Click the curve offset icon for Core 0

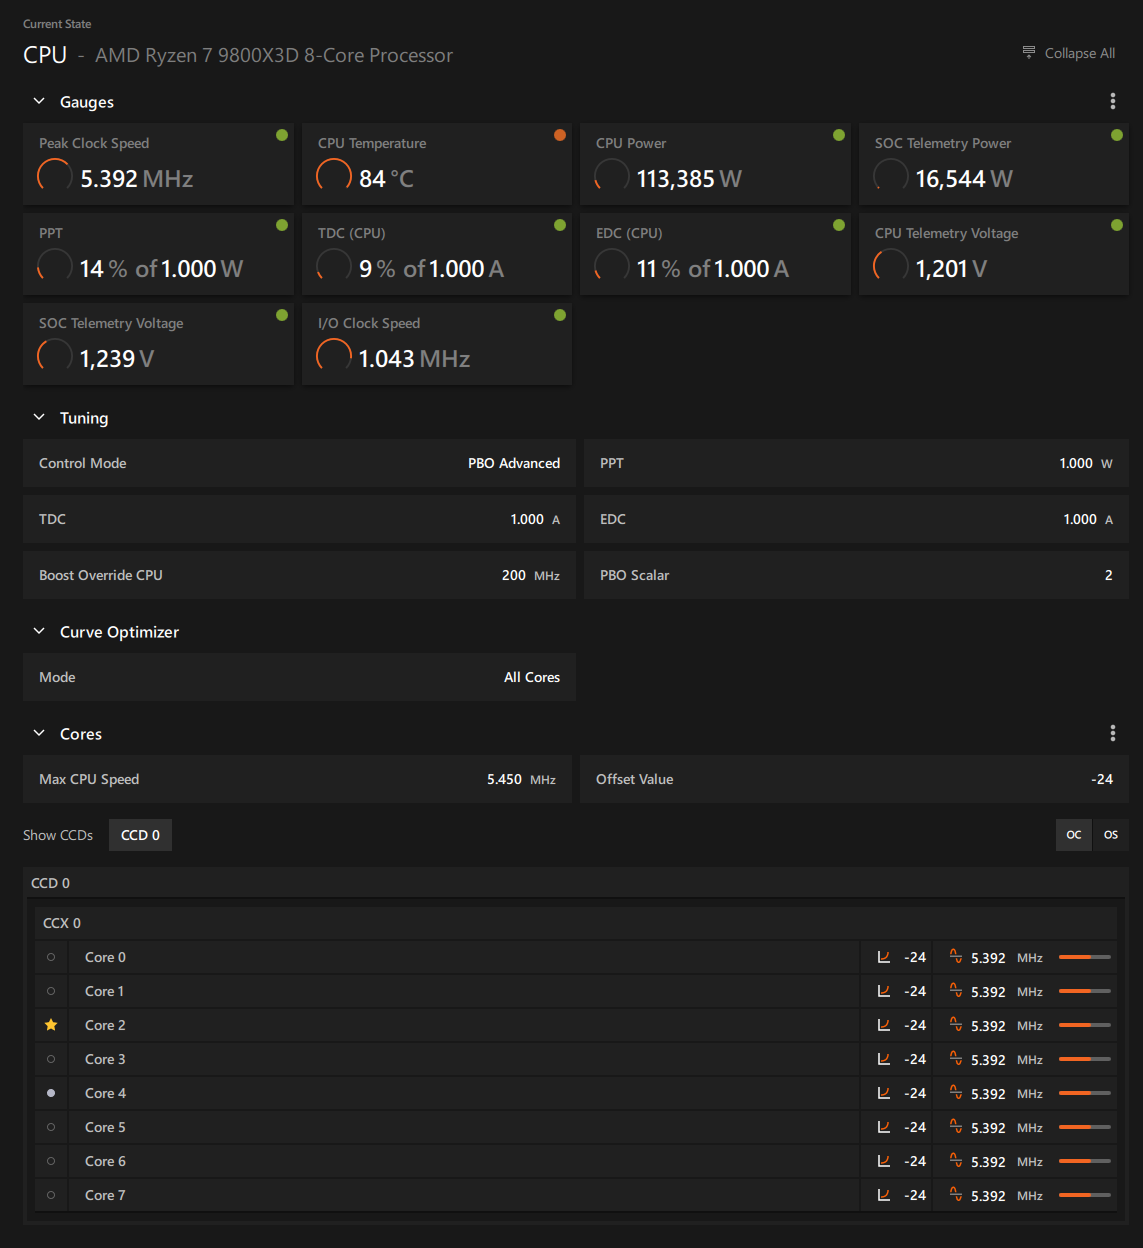pos(884,957)
